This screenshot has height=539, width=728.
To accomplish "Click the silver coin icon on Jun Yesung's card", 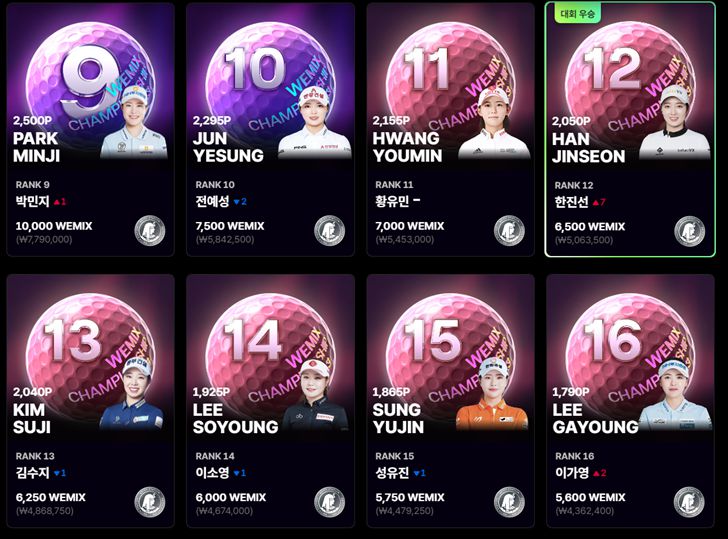I will (x=329, y=231).
